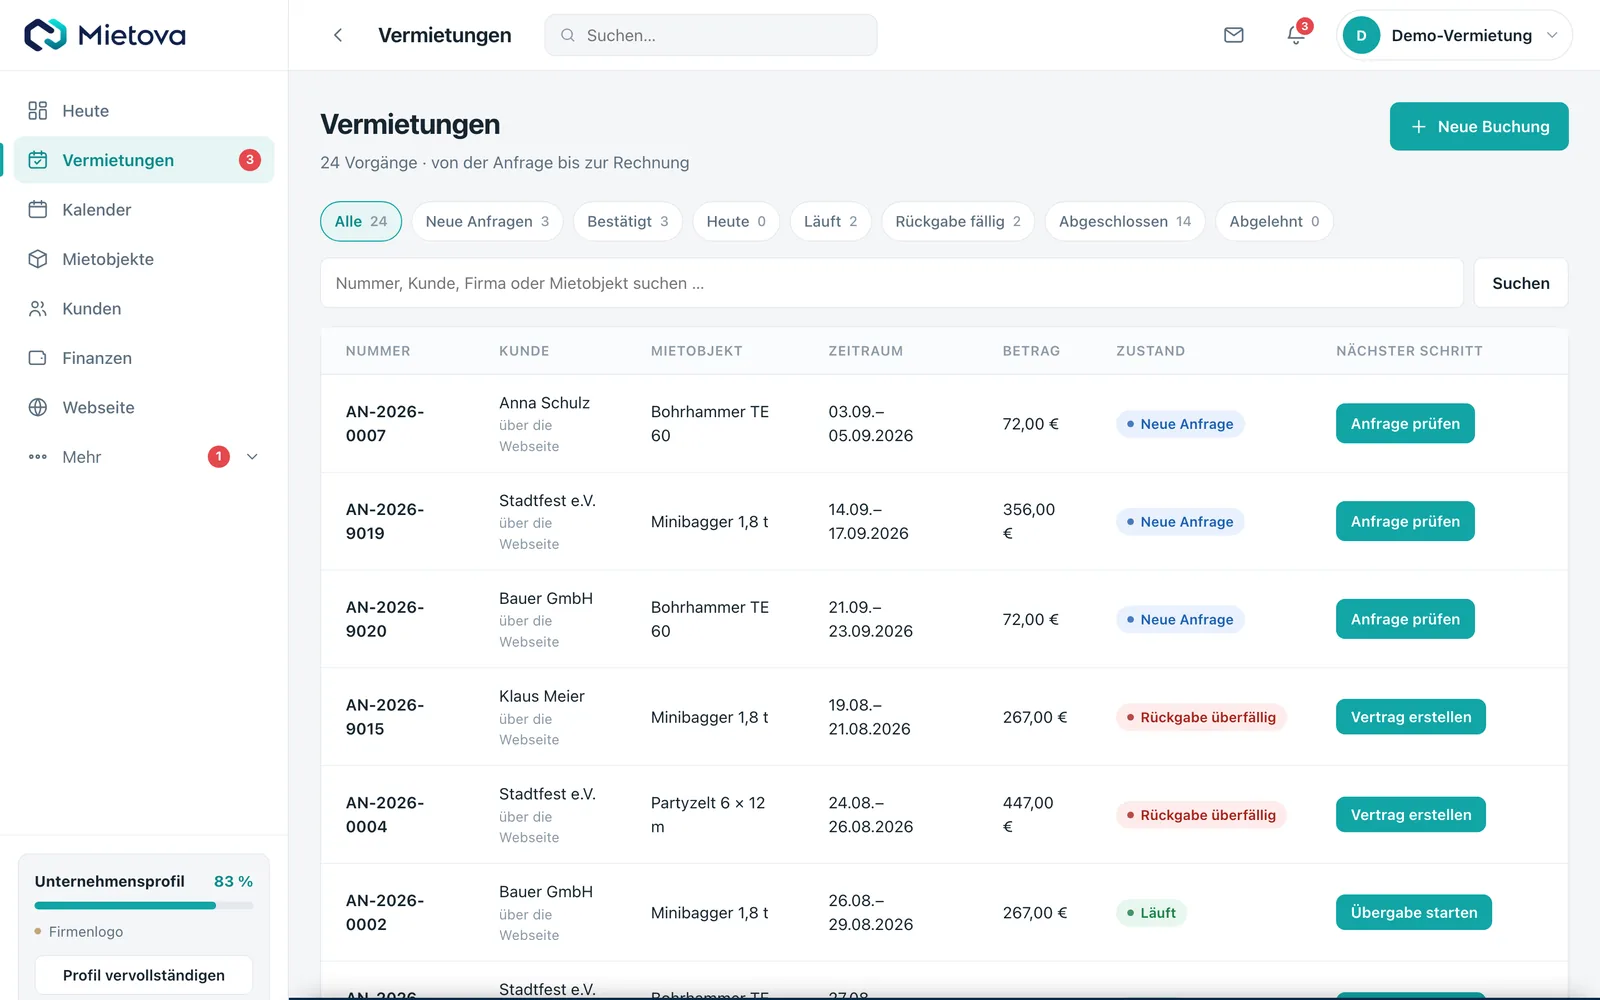The image size is (1600, 1000).
Task: Open the notifications bell
Action: [x=1296, y=35]
